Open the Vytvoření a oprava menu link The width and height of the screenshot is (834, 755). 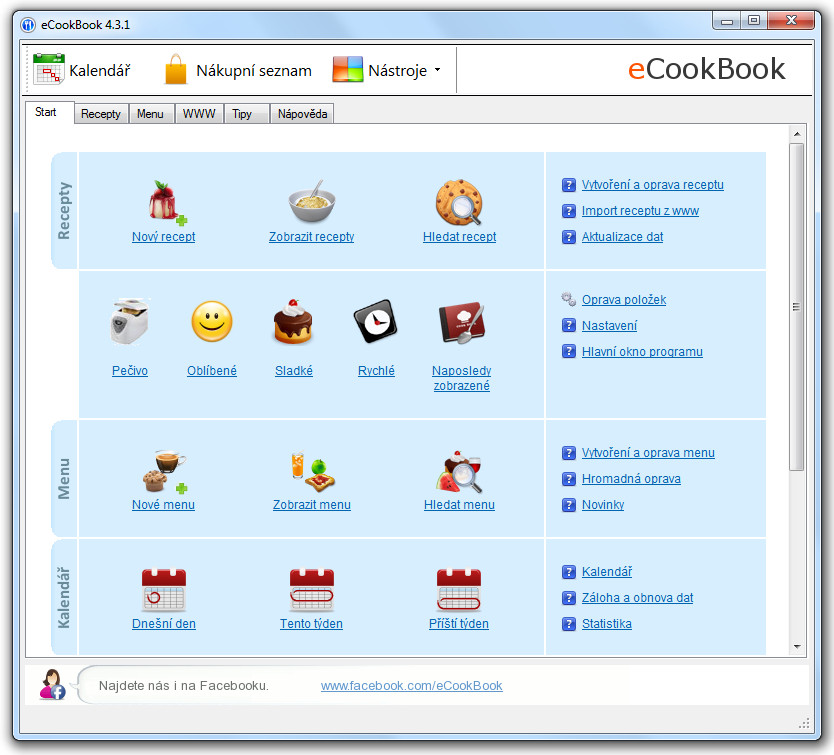coord(648,453)
